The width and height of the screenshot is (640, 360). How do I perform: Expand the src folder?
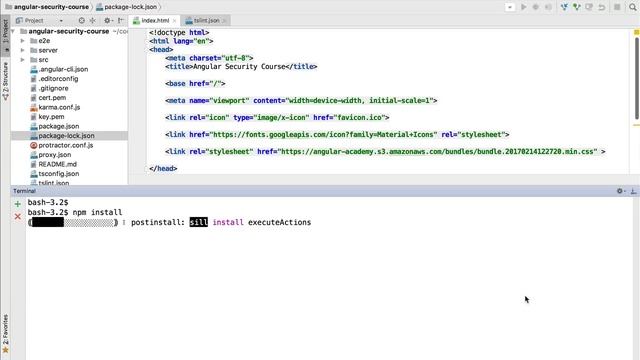point(22,60)
